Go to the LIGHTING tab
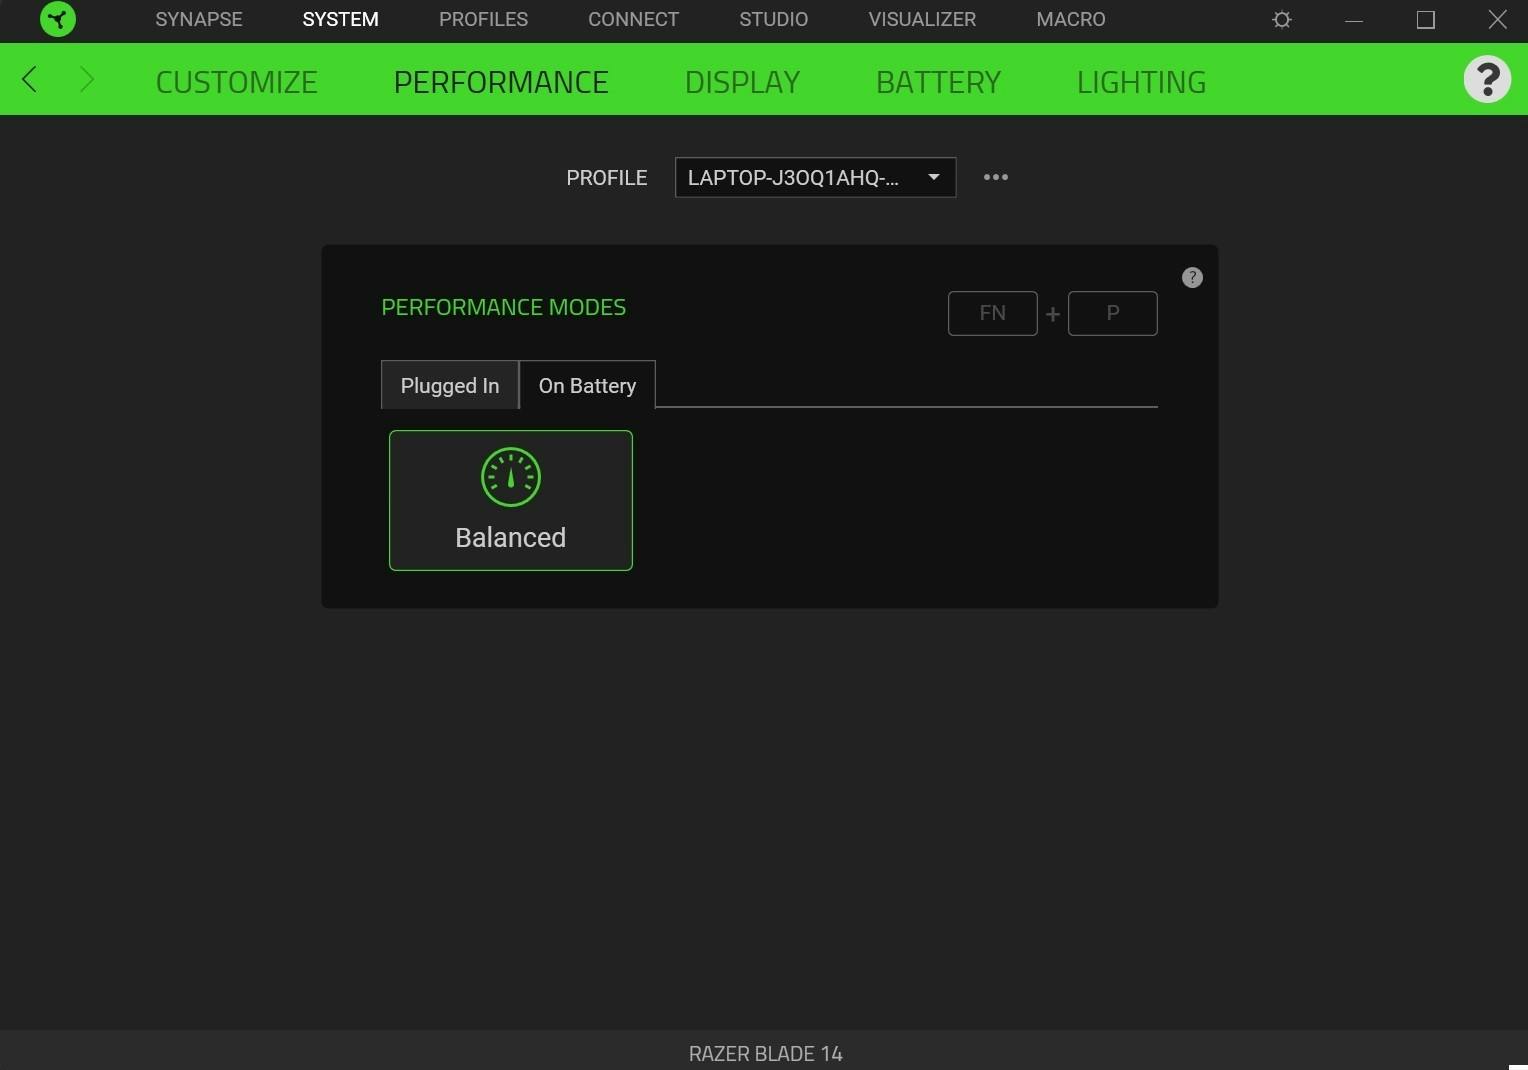This screenshot has width=1528, height=1070. (1141, 82)
